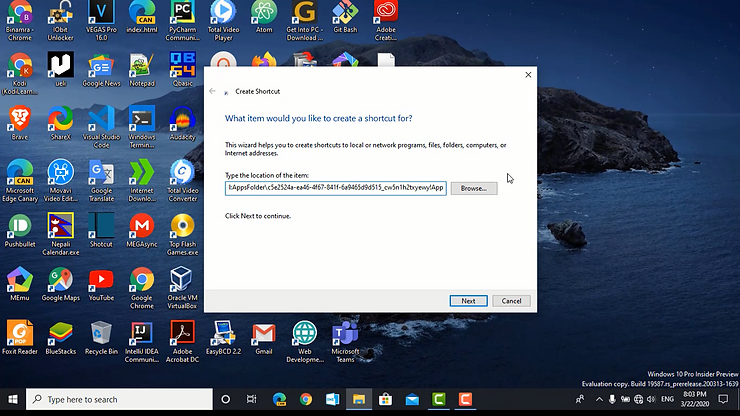Select the Top Flash Games.exe icon
Image resolution: width=740 pixels, height=416 pixels.
[x=183, y=234]
